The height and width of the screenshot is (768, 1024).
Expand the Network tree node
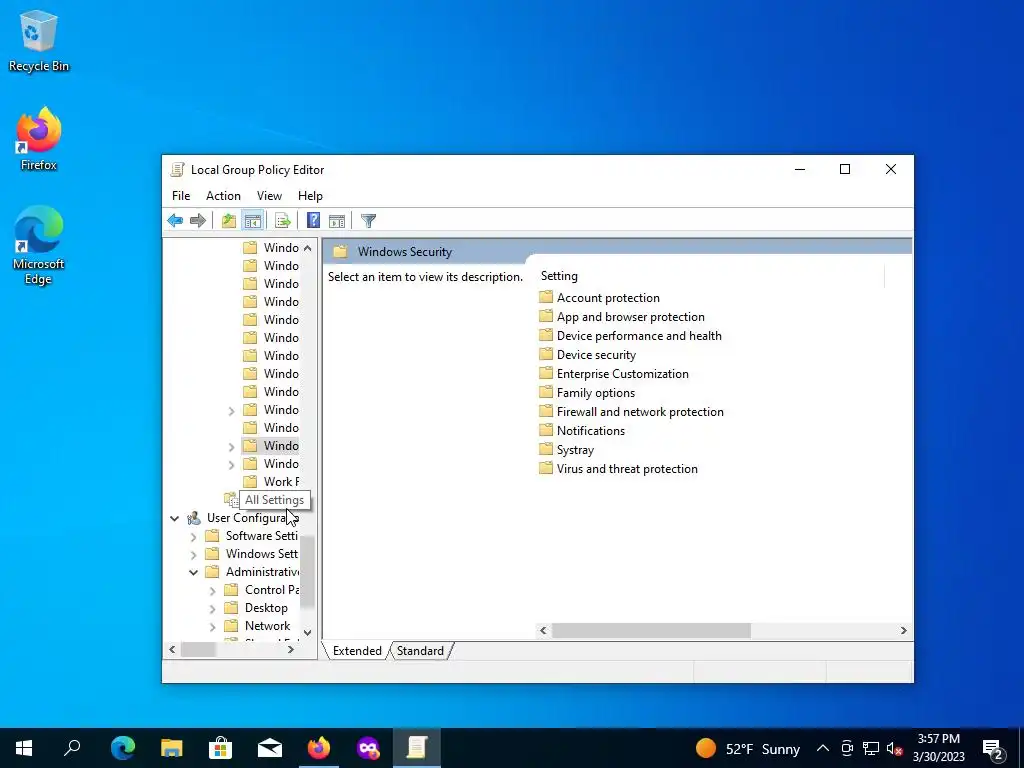coord(212,627)
